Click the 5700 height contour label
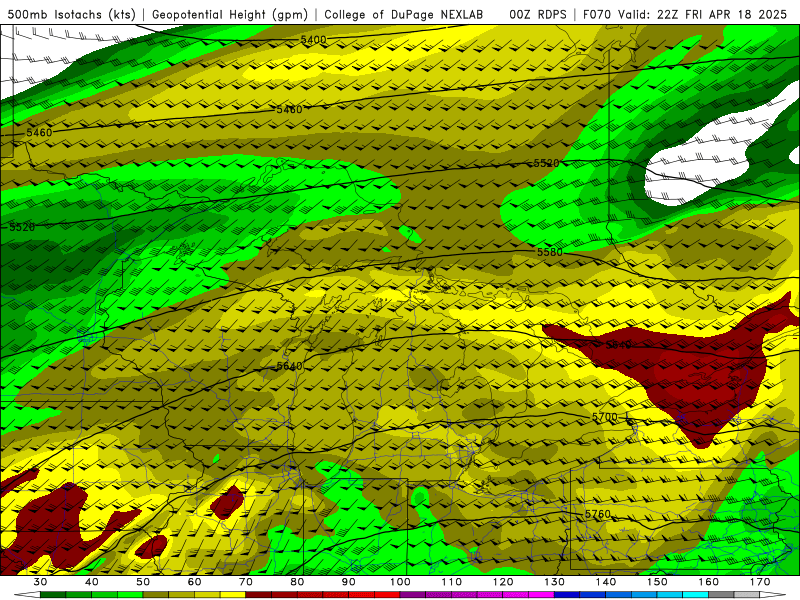800x600 pixels. tap(605, 417)
